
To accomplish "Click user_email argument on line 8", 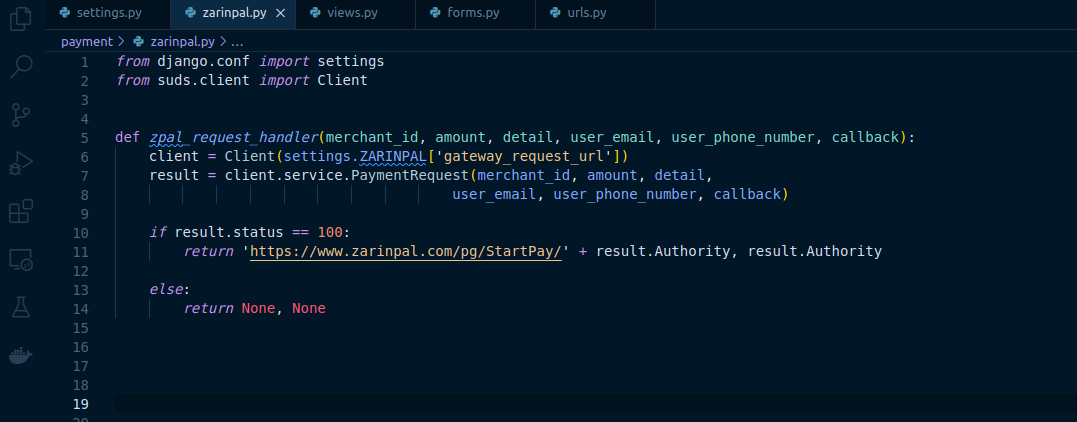I will tap(494, 195).
